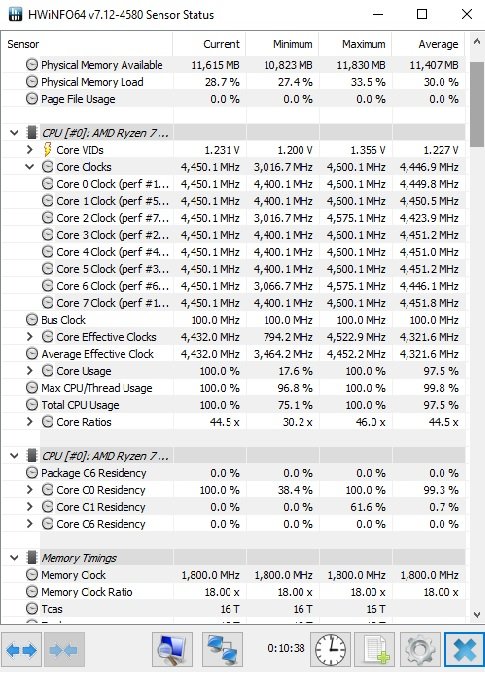
Task: Select the Bus Clock sensor row
Action: coord(233,320)
